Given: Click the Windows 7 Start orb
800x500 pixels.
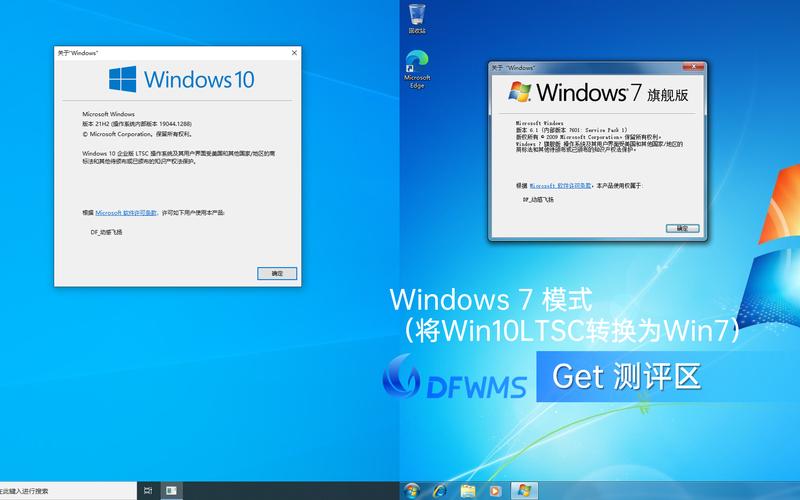Looking at the screenshot, I should click(412, 491).
